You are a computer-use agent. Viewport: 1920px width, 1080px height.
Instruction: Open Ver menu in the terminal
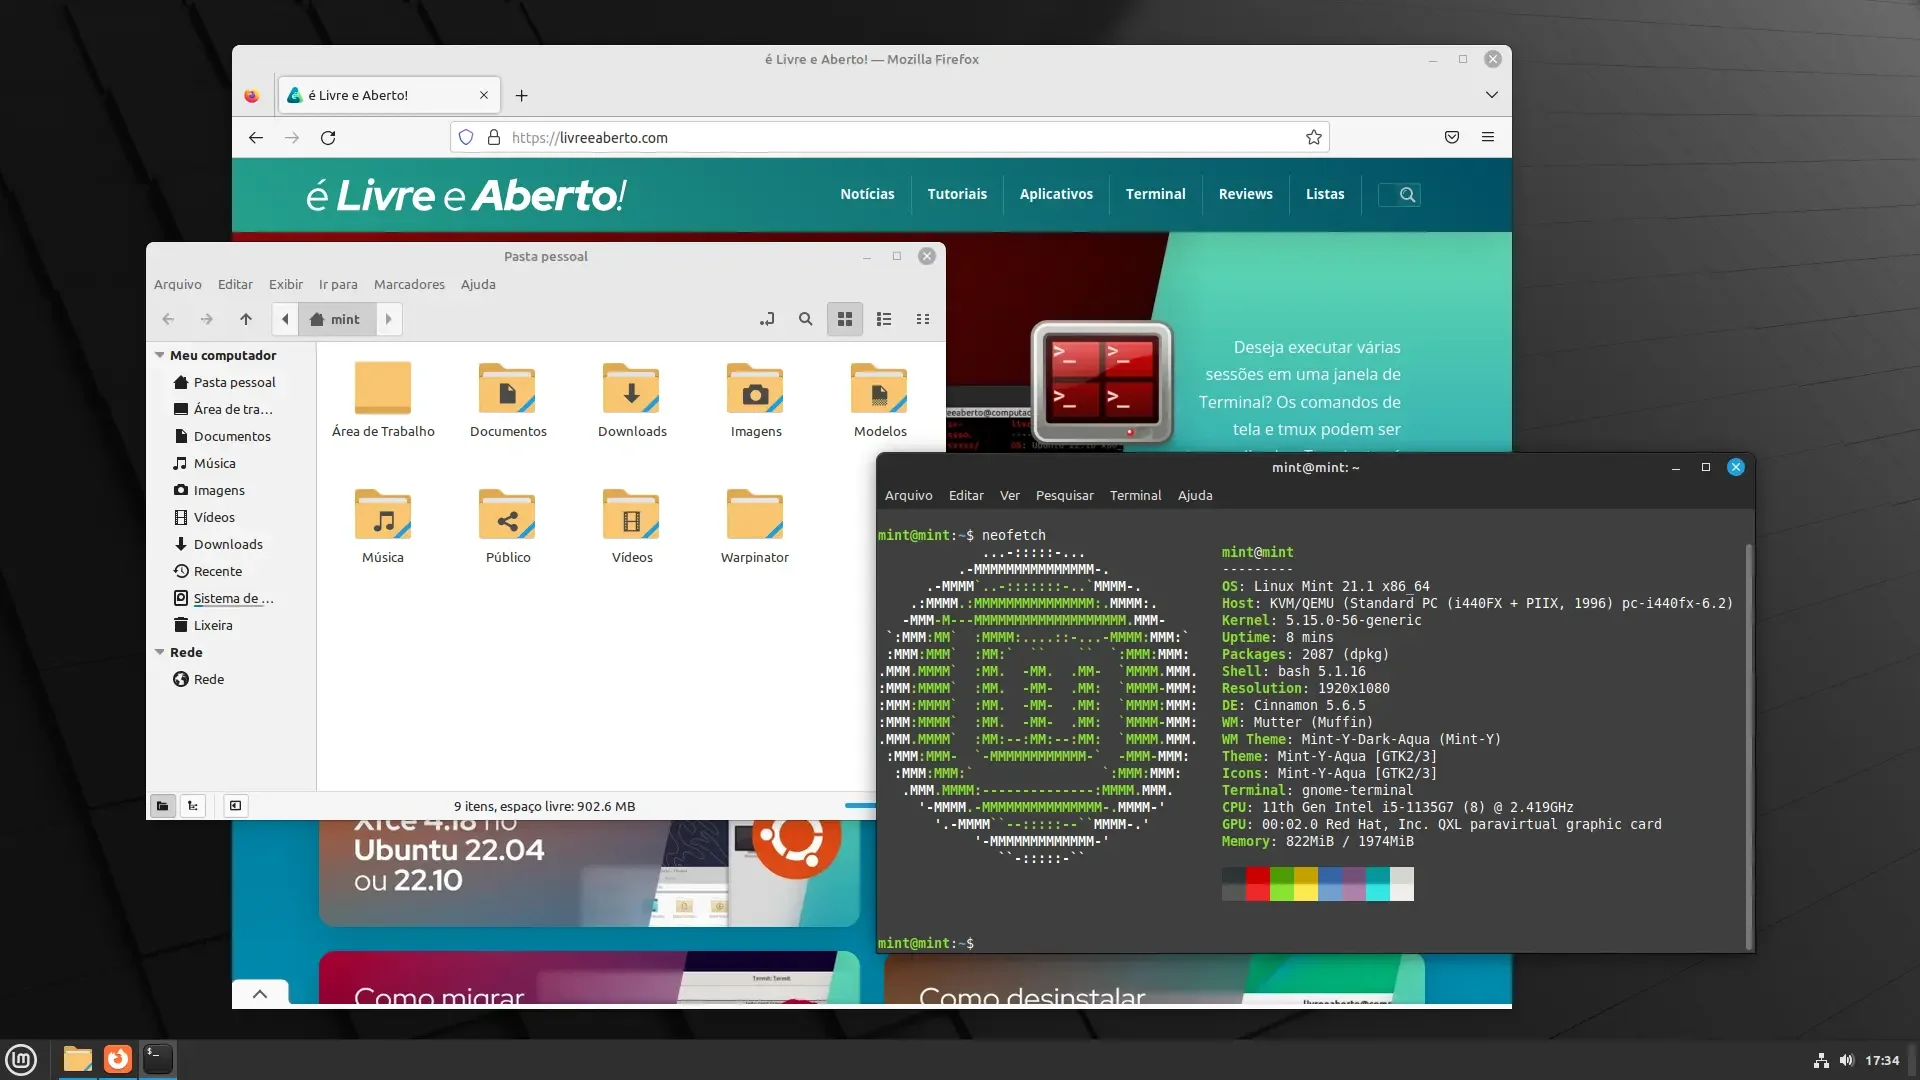pos(1010,496)
